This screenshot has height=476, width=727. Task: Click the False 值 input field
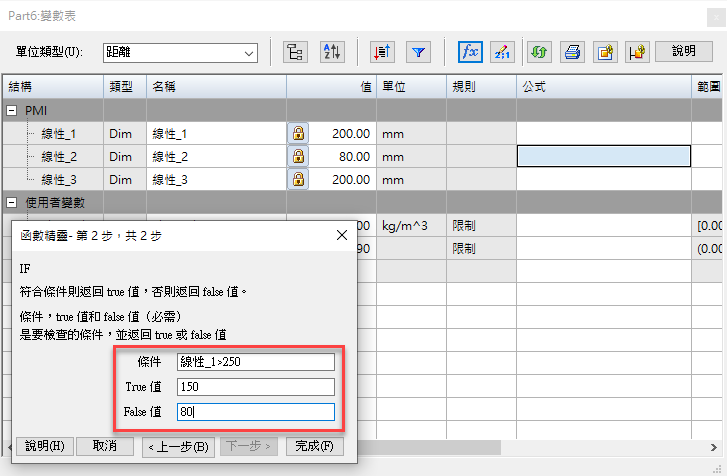pyautogui.click(x=255, y=412)
